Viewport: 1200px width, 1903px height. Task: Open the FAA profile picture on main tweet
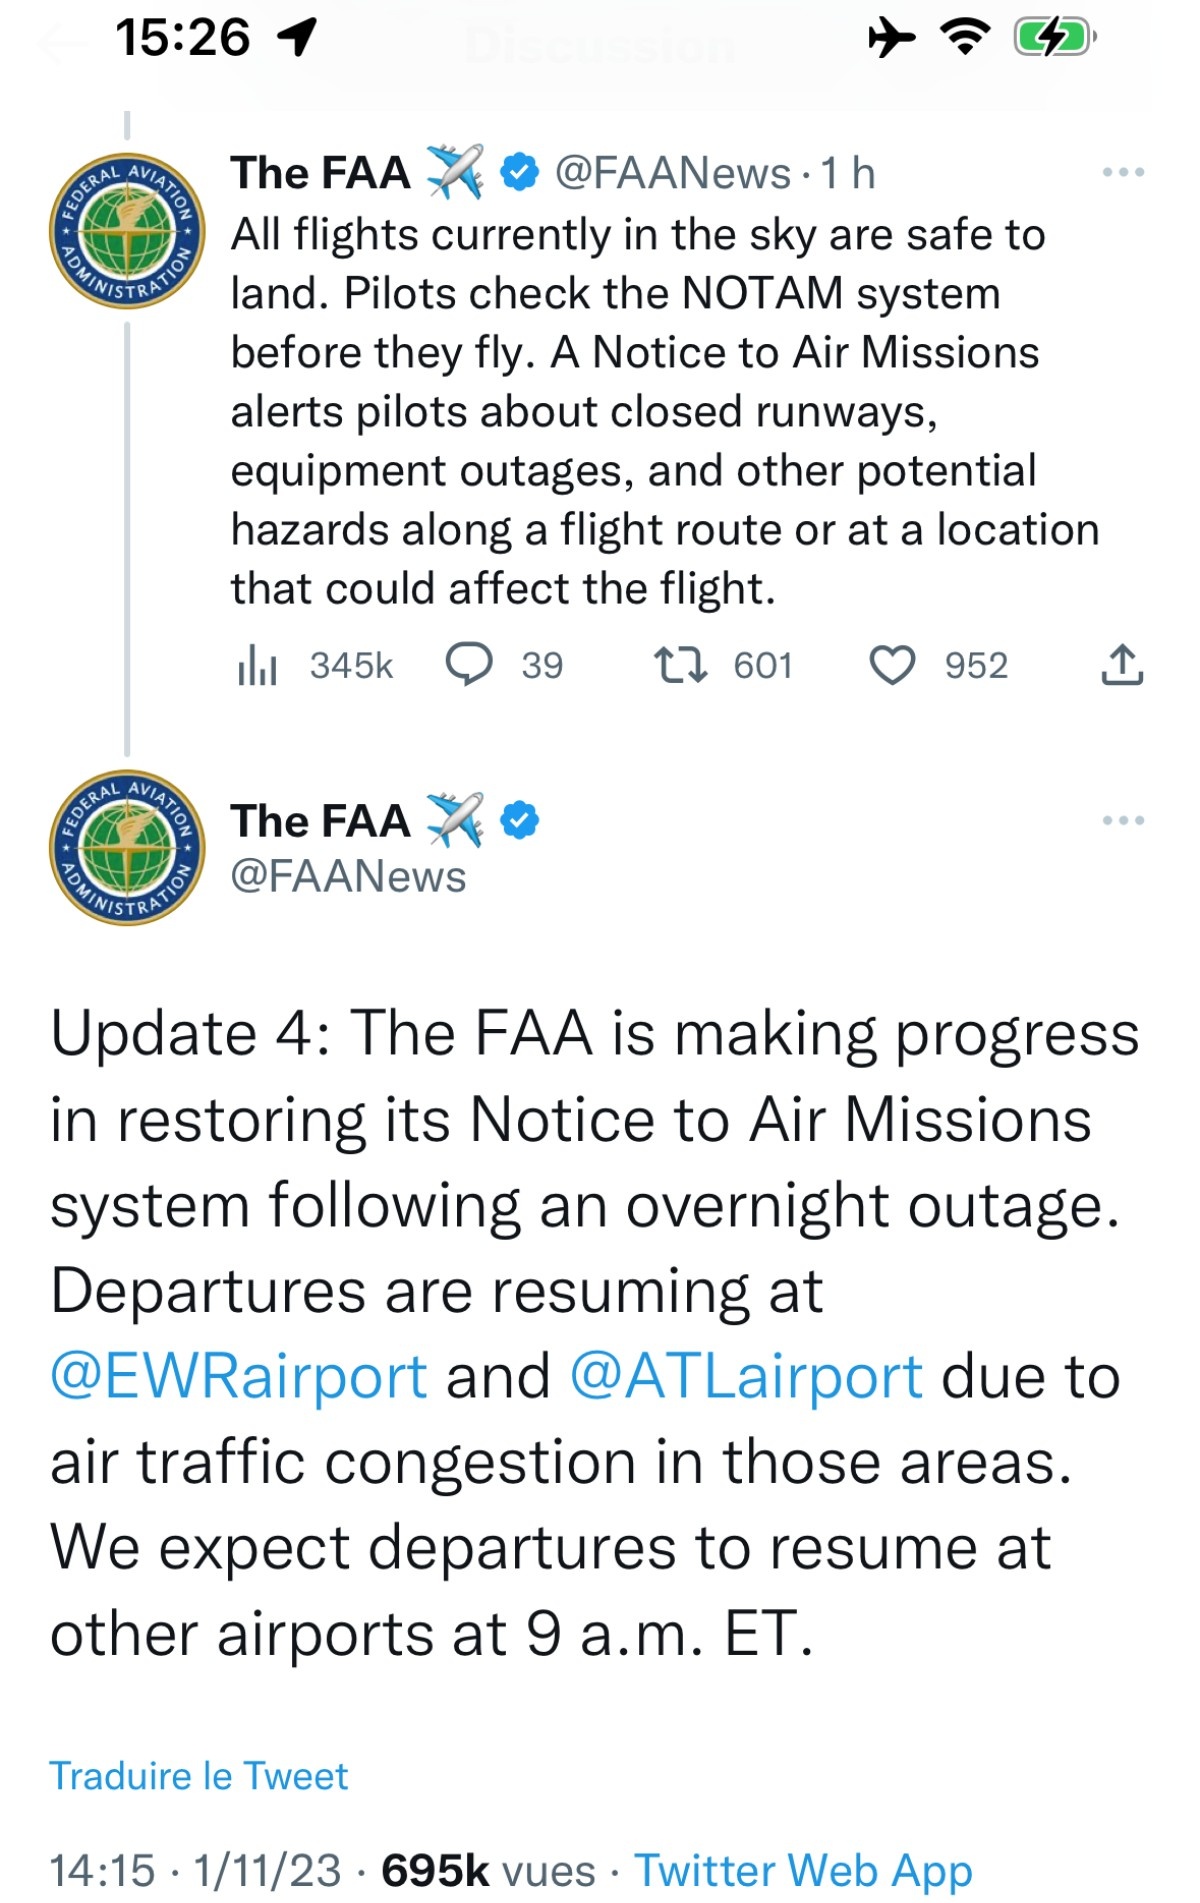(127, 848)
